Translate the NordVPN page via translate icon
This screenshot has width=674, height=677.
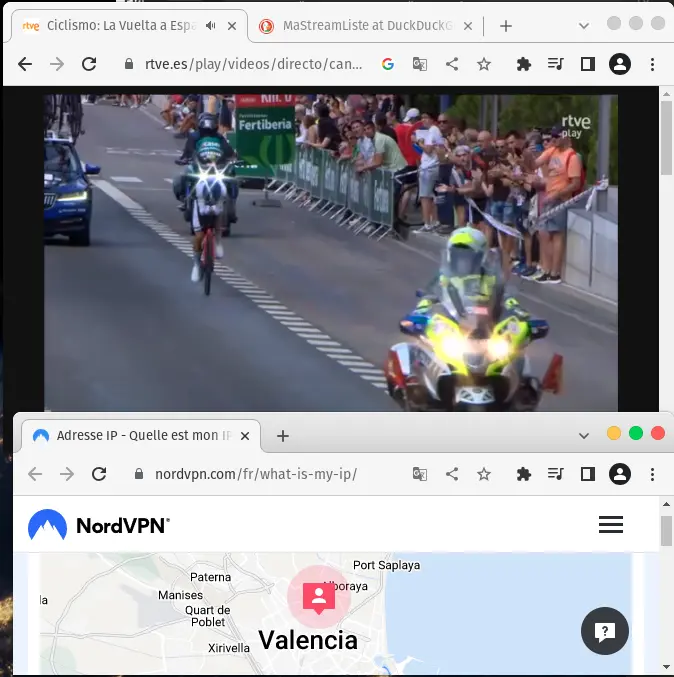[420, 474]
